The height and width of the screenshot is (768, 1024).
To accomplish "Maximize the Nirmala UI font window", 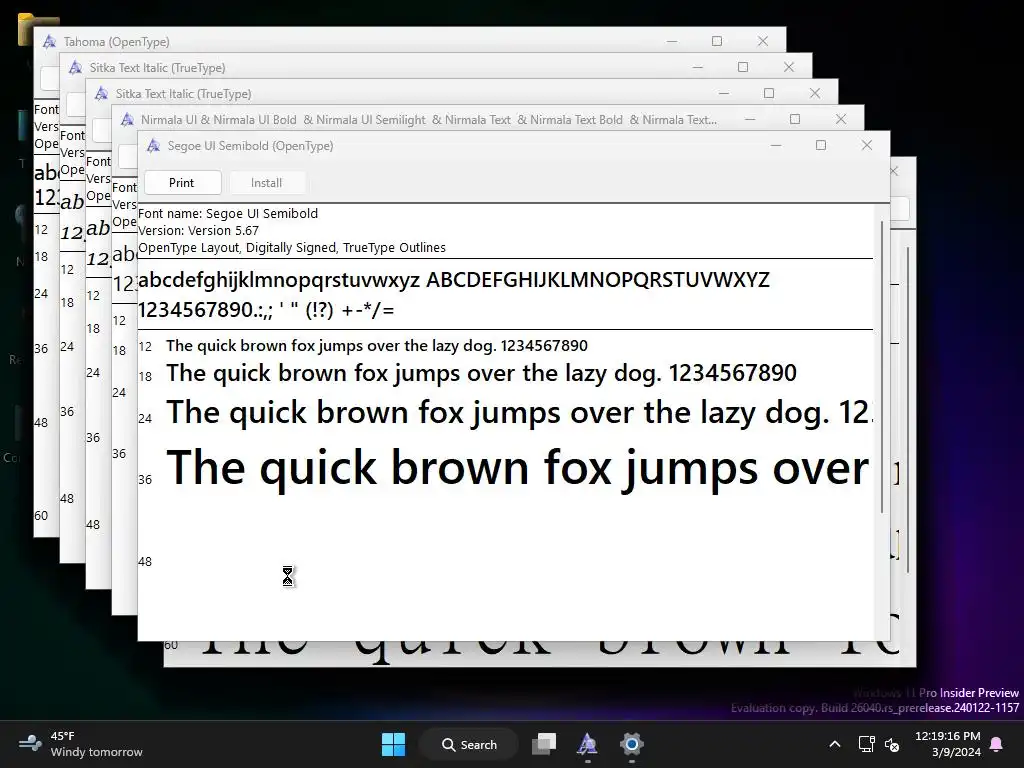I will pyautogui.click(x=795, y=119).
